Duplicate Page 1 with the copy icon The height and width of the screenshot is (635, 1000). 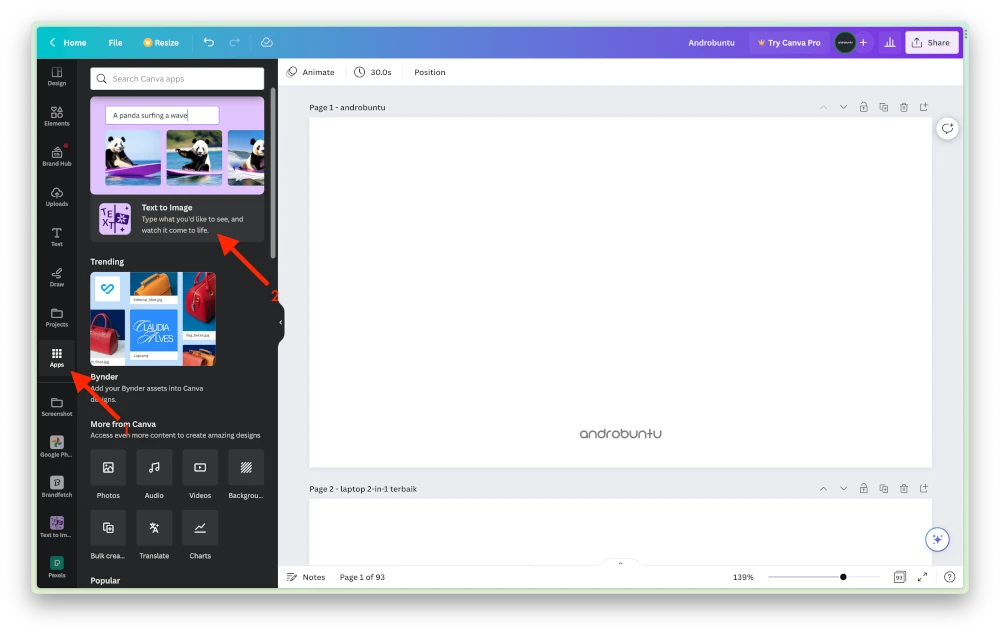[883, 107]
